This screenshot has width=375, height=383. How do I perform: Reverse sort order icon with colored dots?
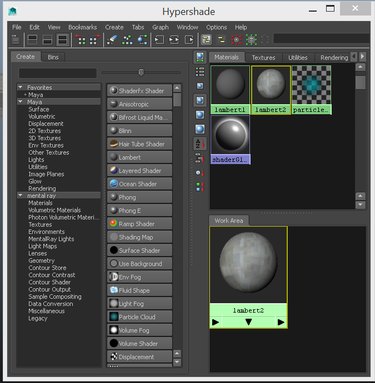(x=200, y=187)
